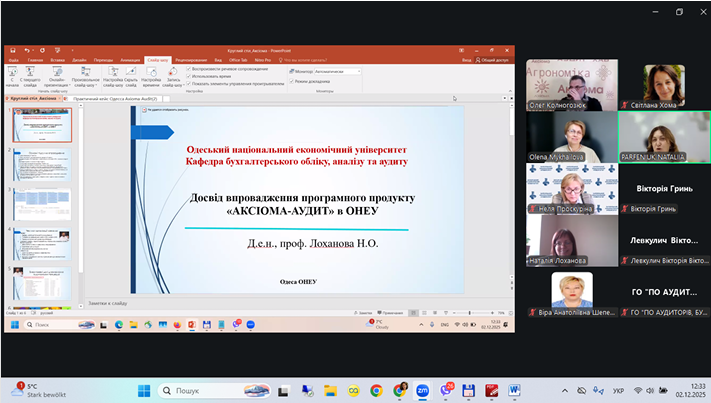Click the Пошук search box on taskbar

(x=214, y=390)
